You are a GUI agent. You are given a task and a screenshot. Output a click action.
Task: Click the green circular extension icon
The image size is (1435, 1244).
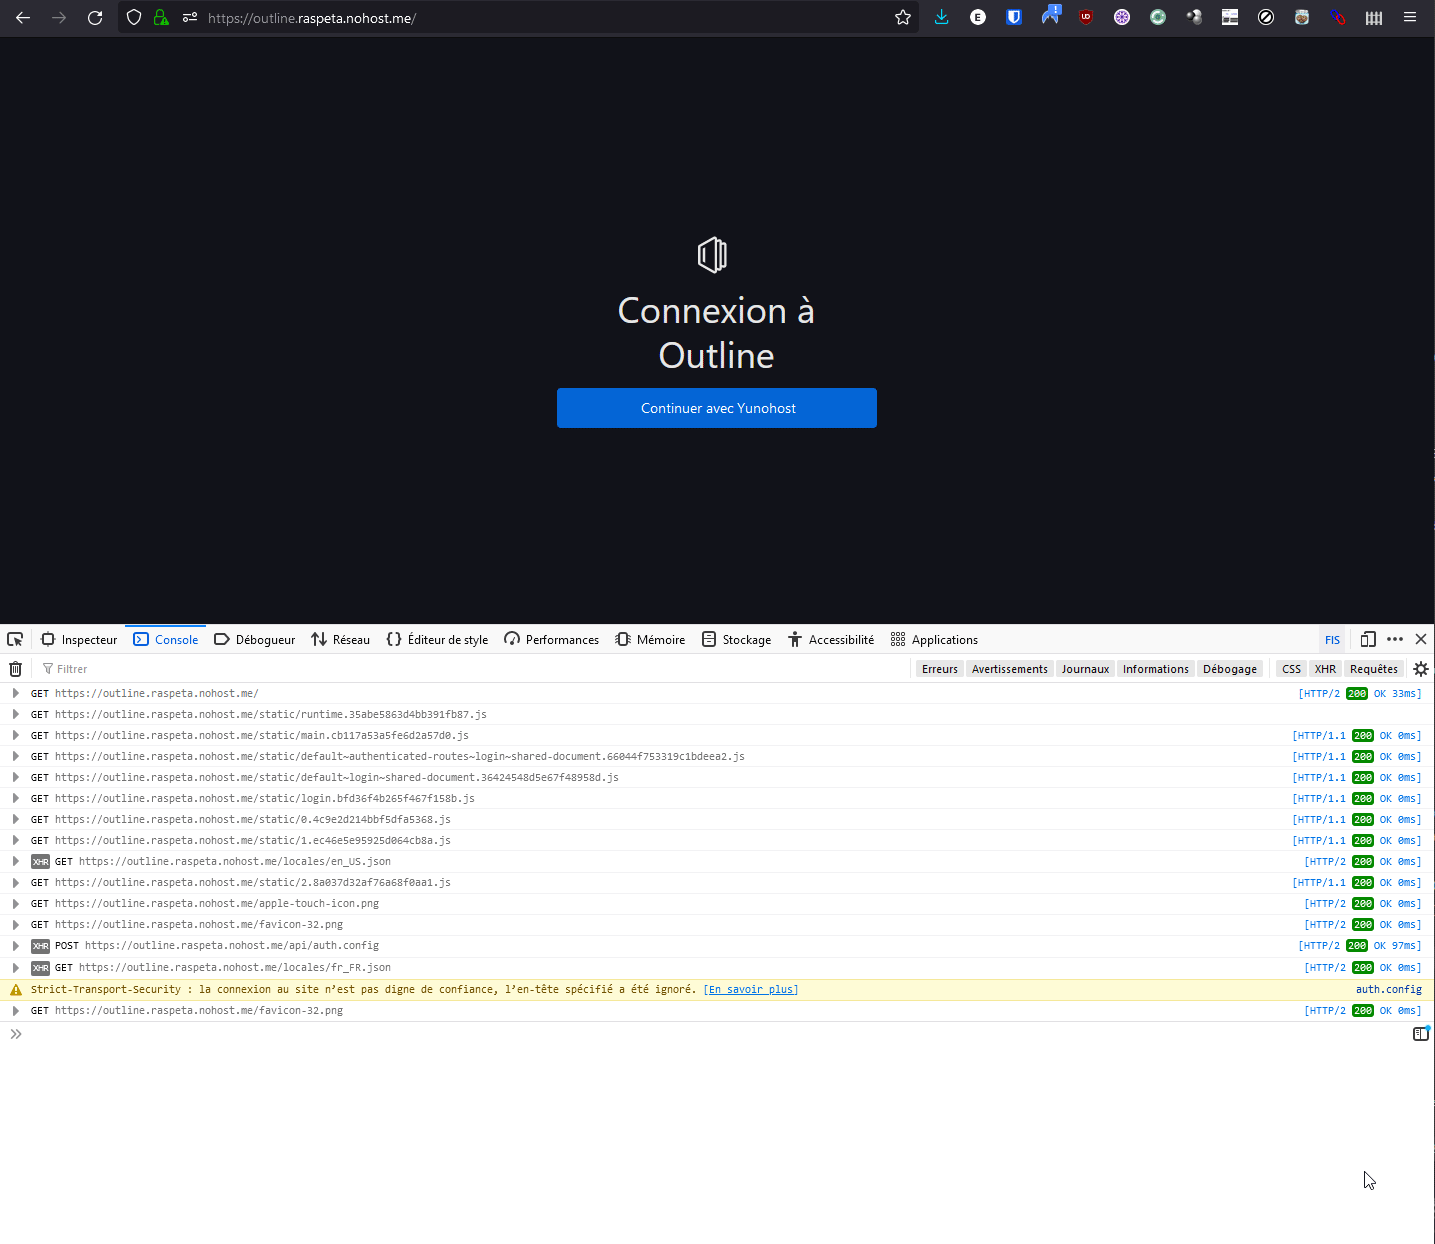point(1158,17)
